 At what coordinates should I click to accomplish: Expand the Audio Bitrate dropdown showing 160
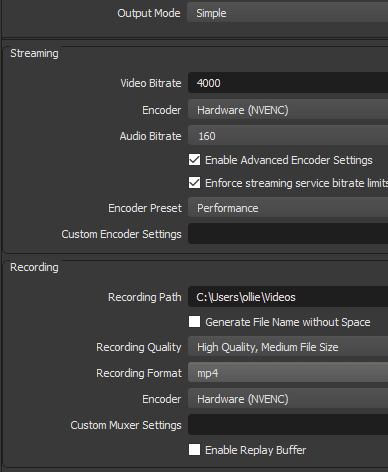[288, 136]
